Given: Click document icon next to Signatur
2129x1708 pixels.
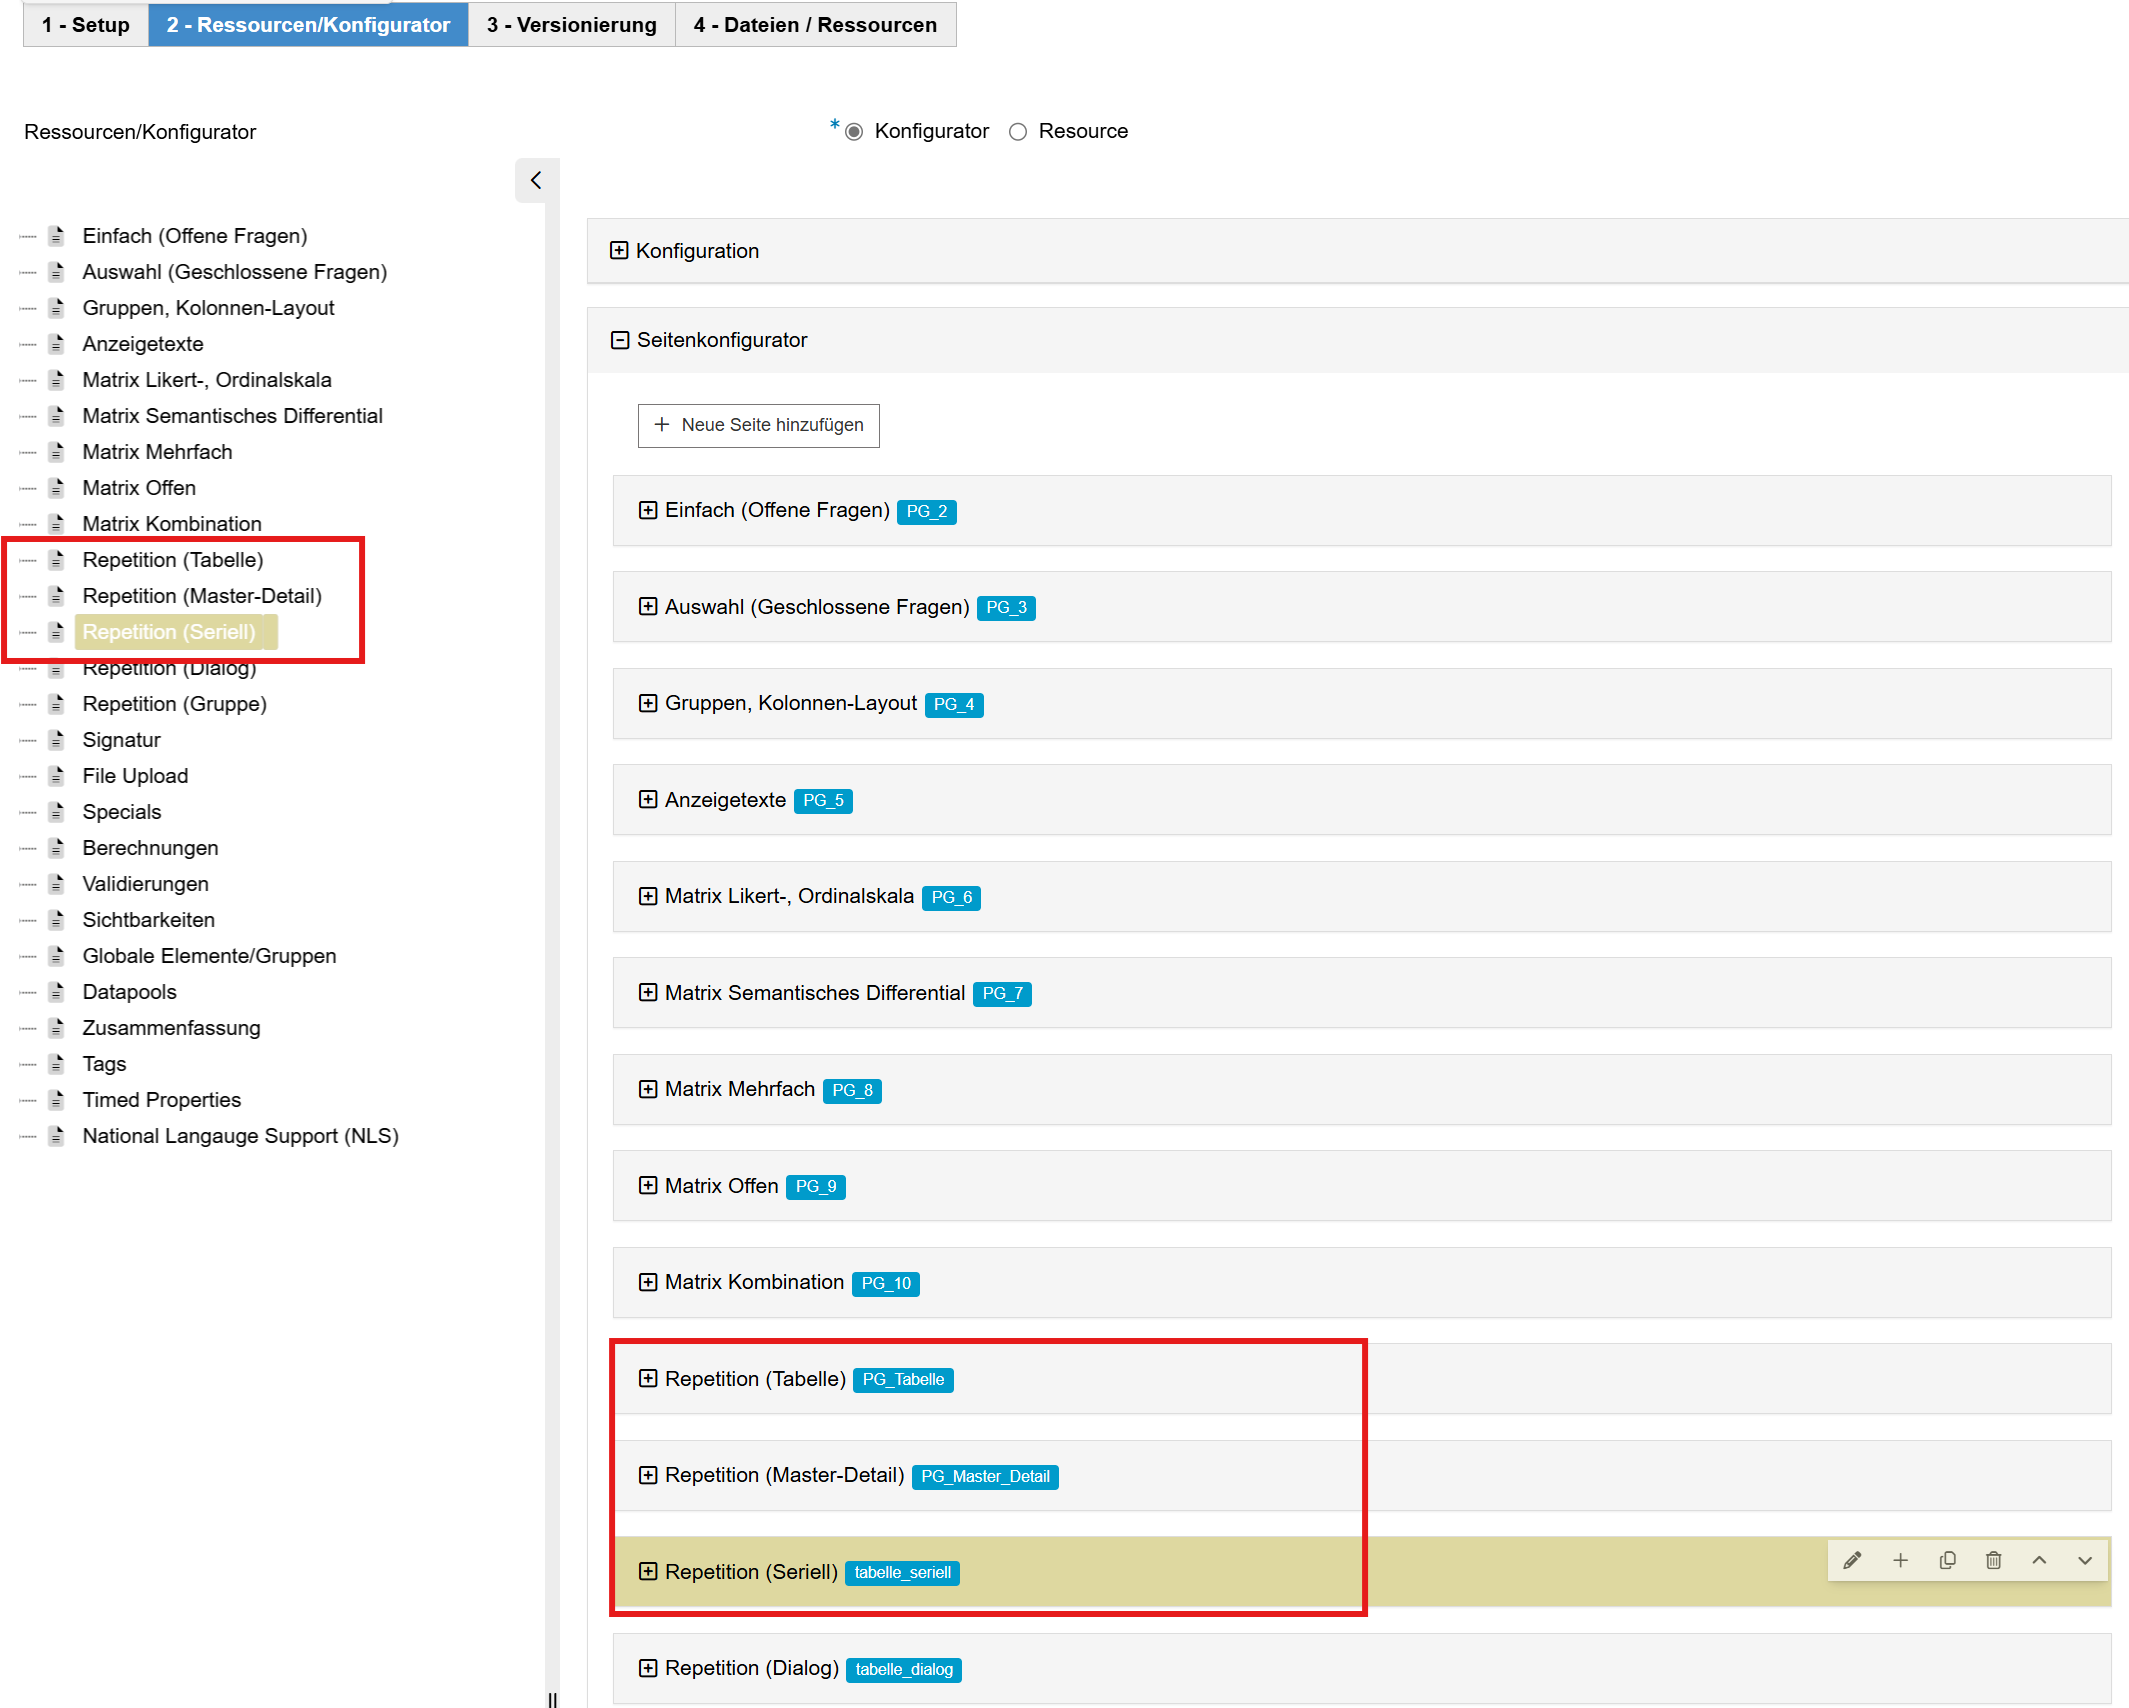Looking at the screenshot, I should (x=57, y=740).
